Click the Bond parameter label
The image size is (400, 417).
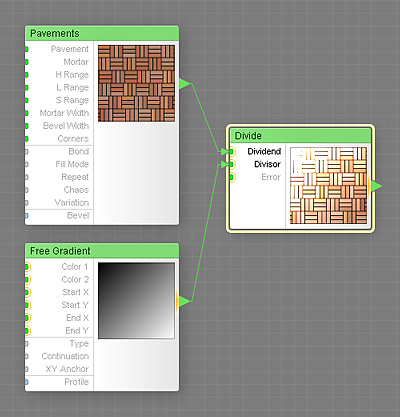[79, 151]
